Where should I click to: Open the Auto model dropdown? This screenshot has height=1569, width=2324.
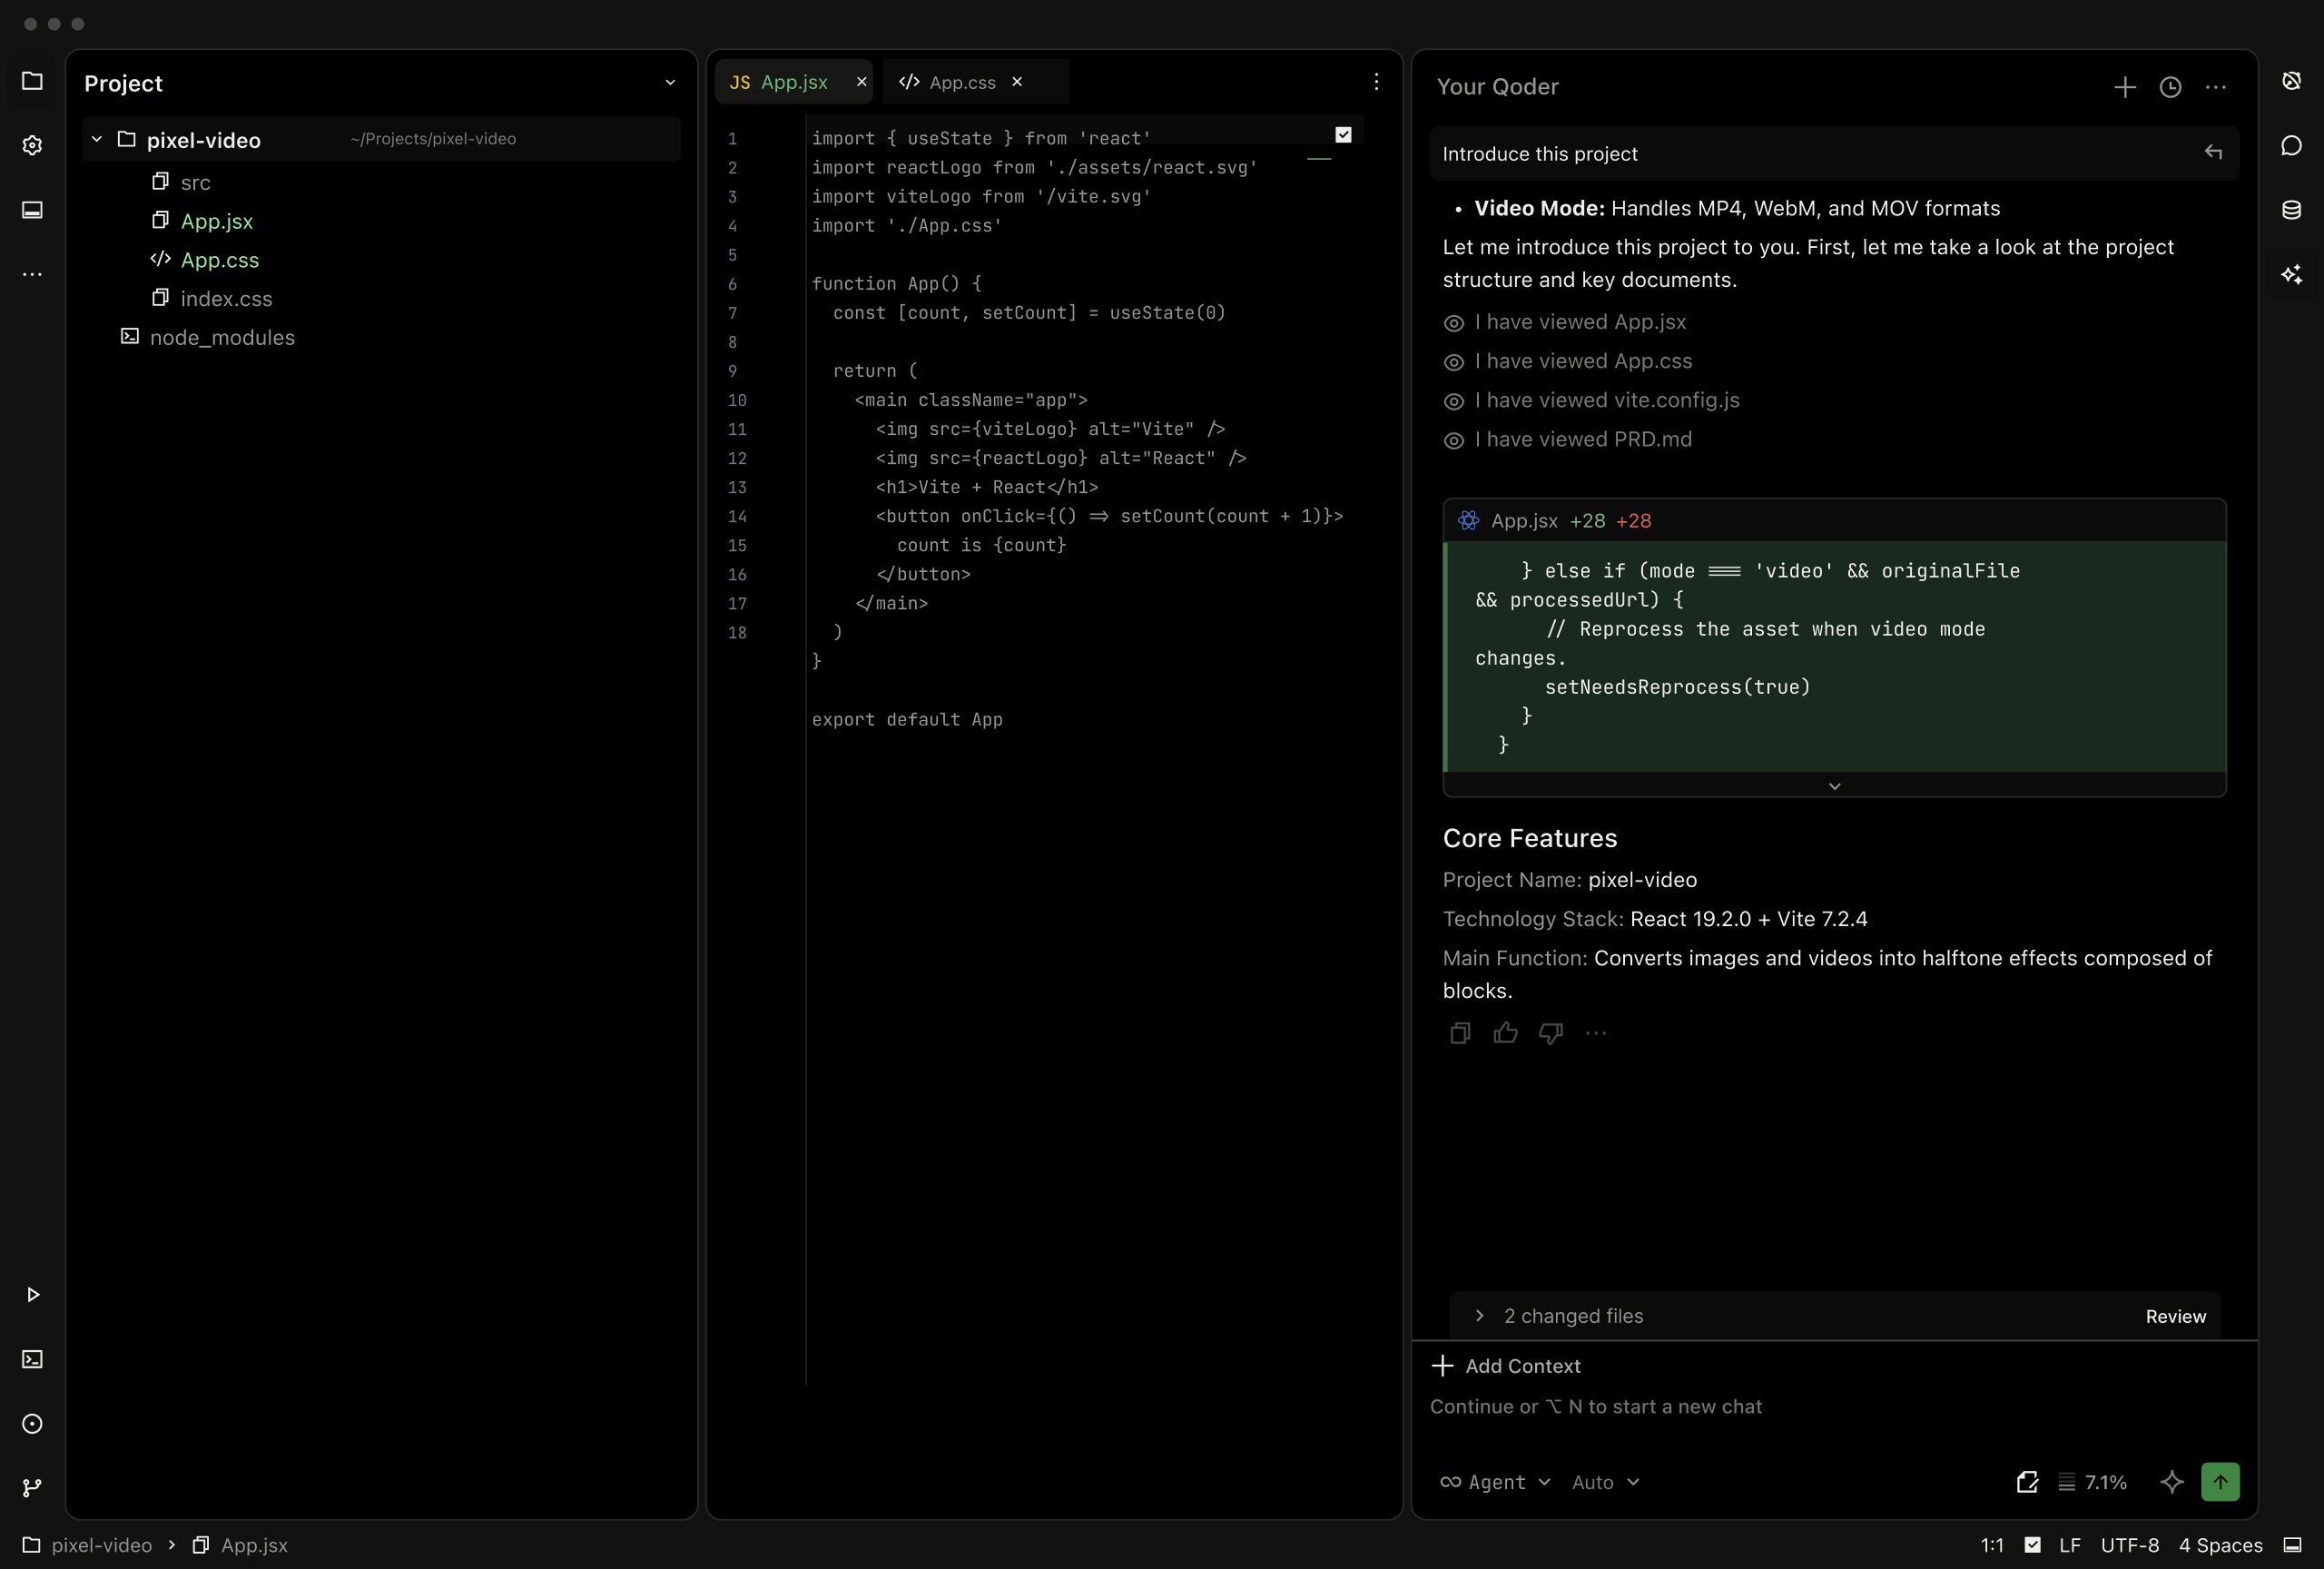(1605, 1482)
